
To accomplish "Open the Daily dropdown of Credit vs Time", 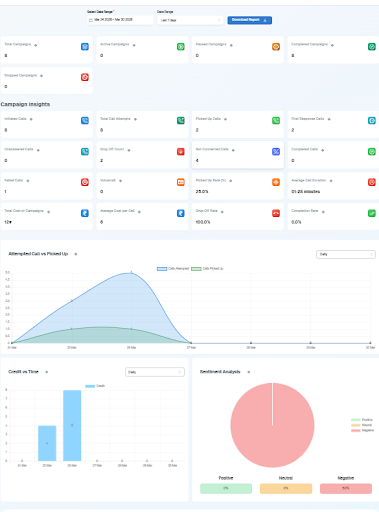I will coord(155,372).
